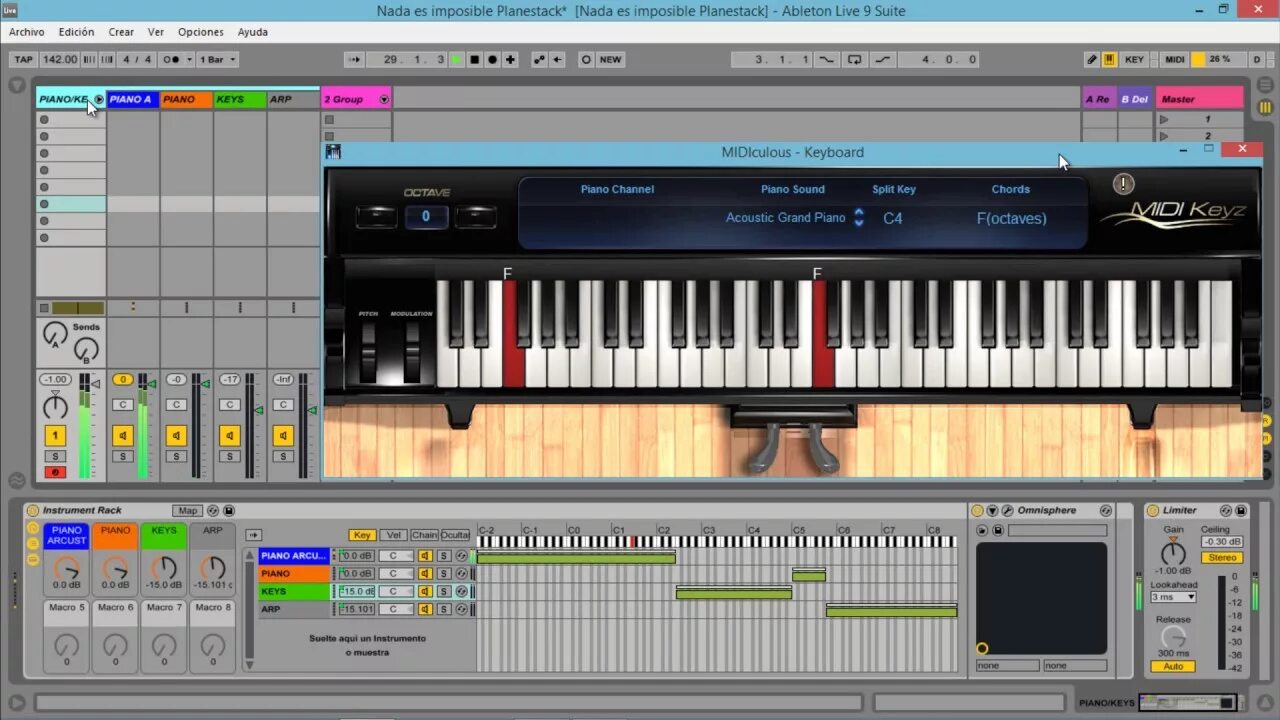This screenshot has height=720, width=1280.
Task: Open the Edición menu
Action: click(77, 32)
